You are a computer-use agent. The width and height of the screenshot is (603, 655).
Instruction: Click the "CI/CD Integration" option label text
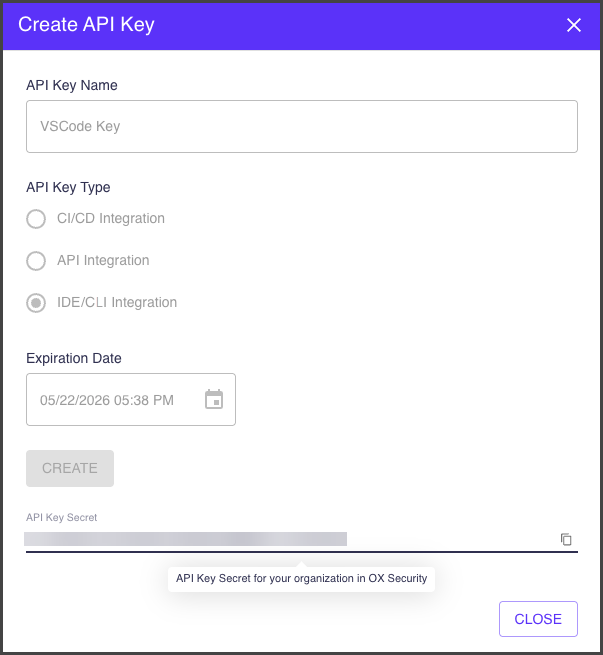pyautogui.click(x=111, y=219)
